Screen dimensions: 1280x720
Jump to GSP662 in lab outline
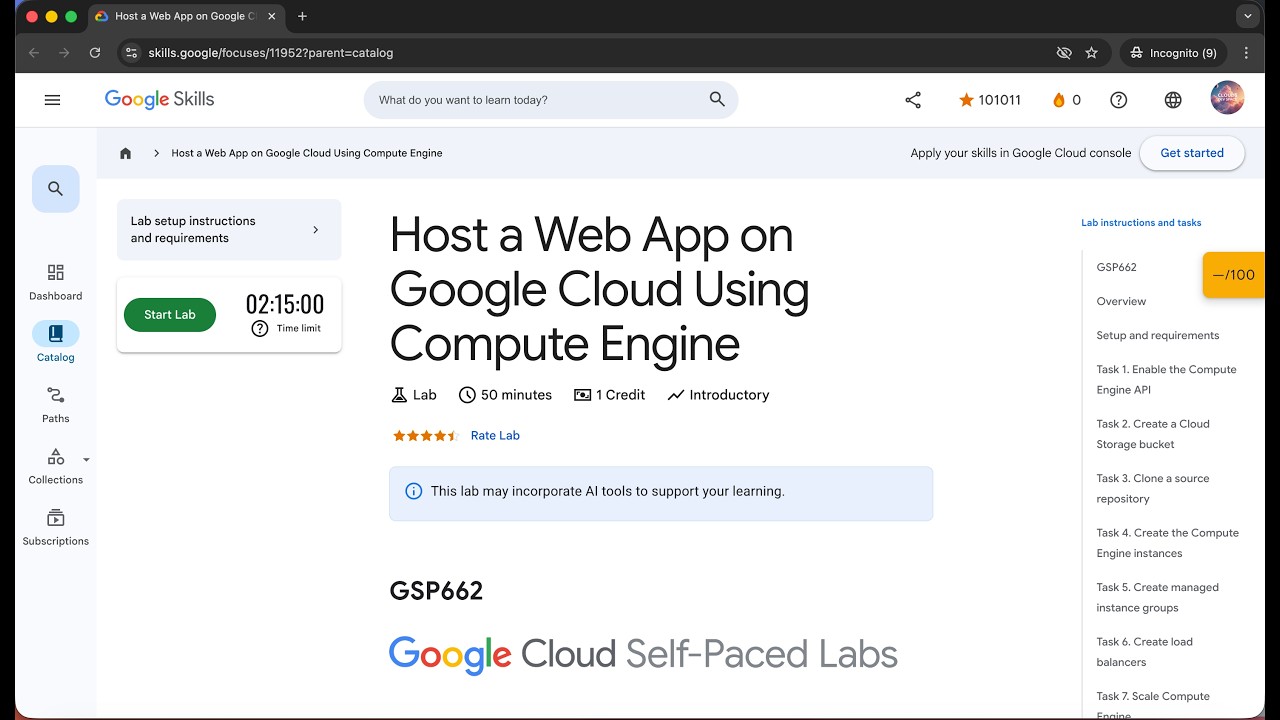point(1116,267)
